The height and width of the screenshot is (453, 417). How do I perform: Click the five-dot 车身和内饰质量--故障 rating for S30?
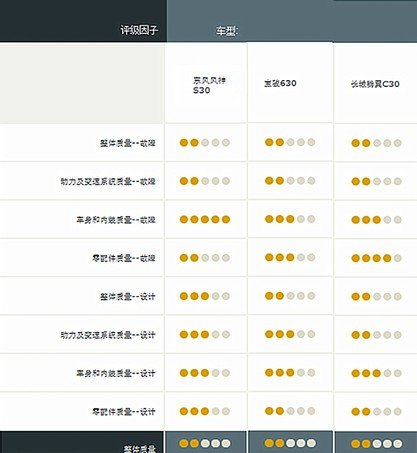[205, 219]
